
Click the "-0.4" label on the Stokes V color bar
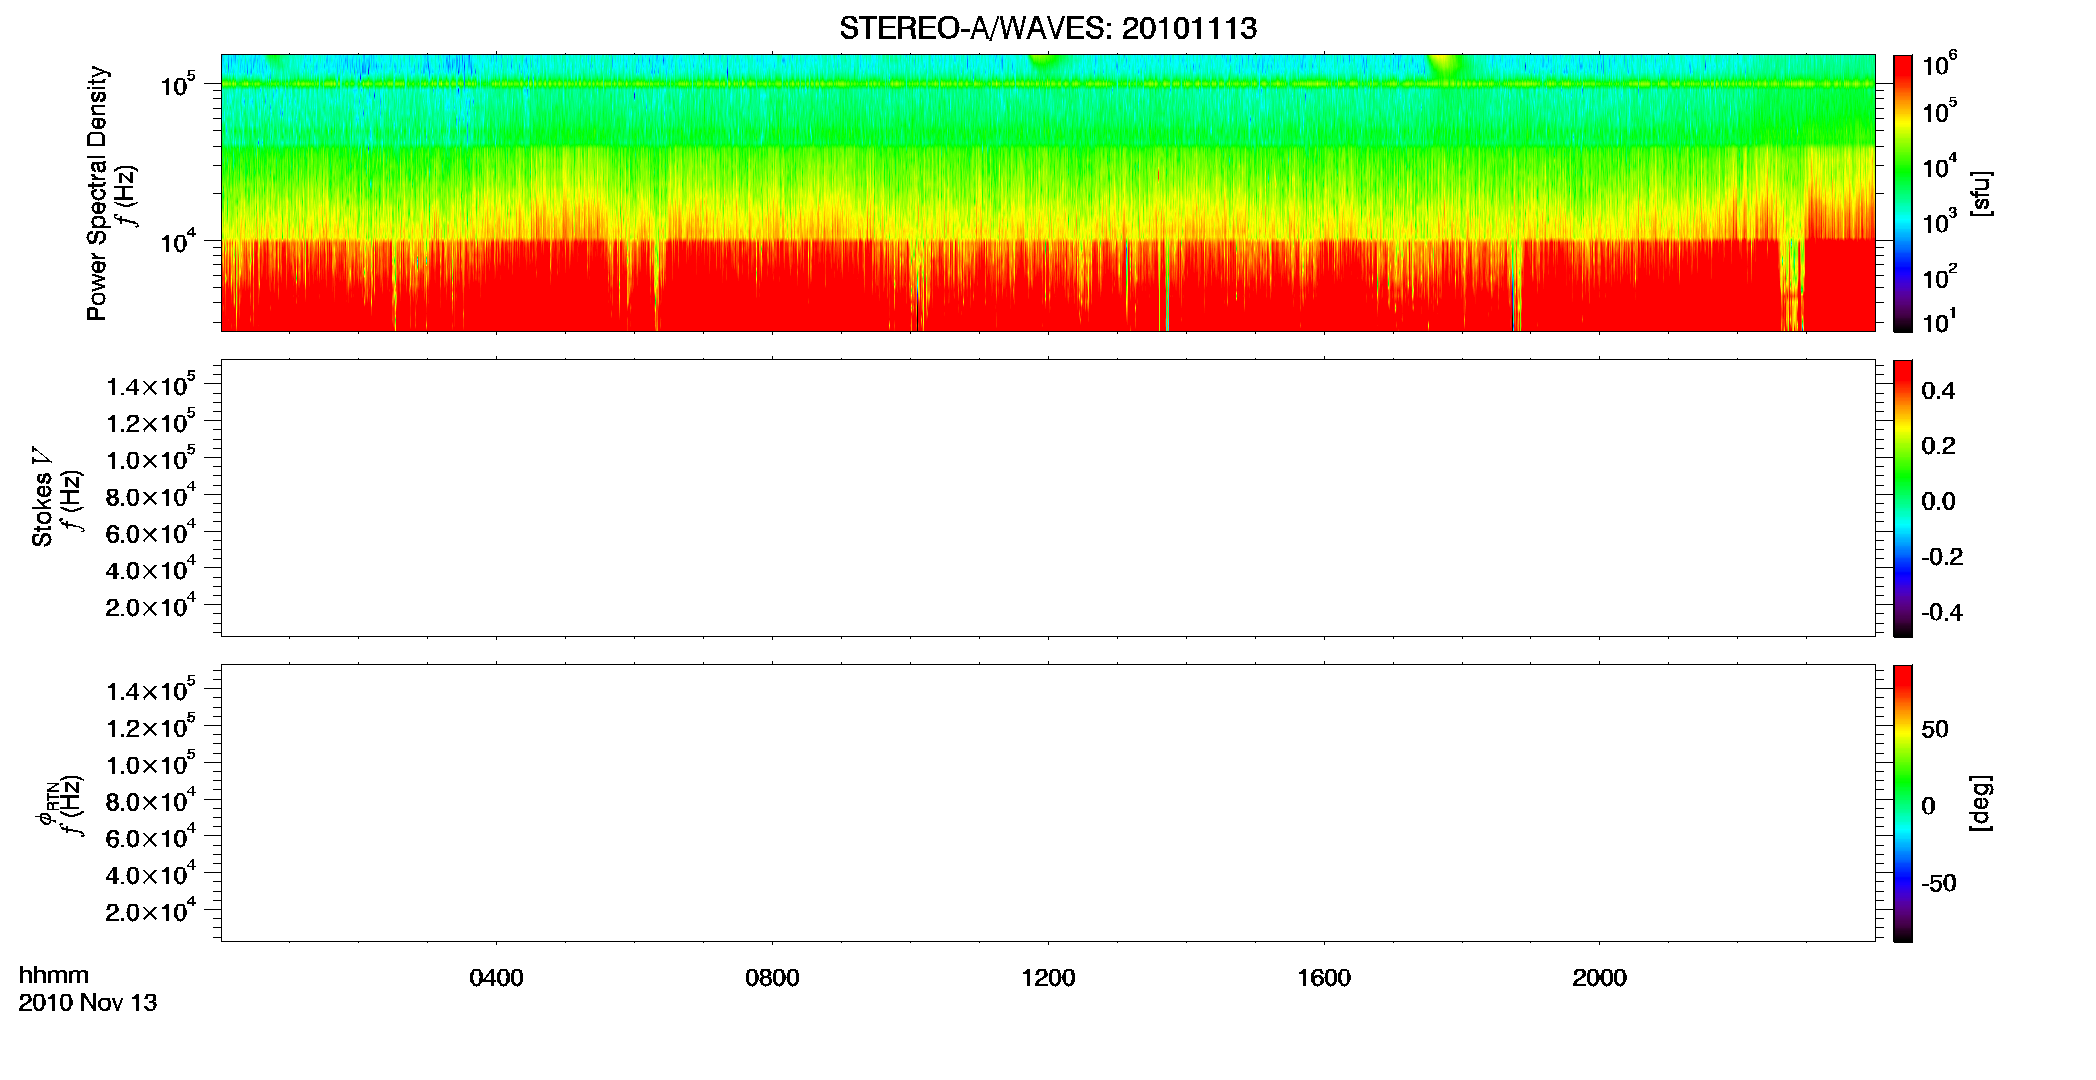1942,613
